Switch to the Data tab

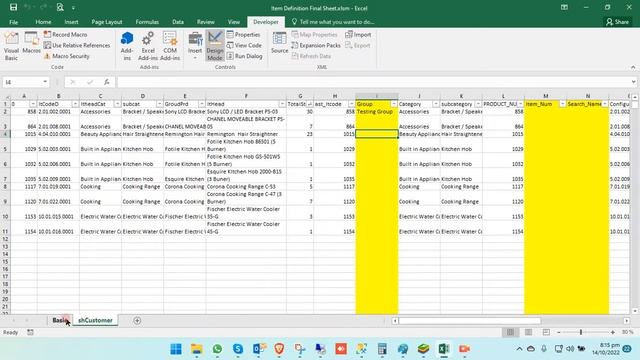point(178,22)
